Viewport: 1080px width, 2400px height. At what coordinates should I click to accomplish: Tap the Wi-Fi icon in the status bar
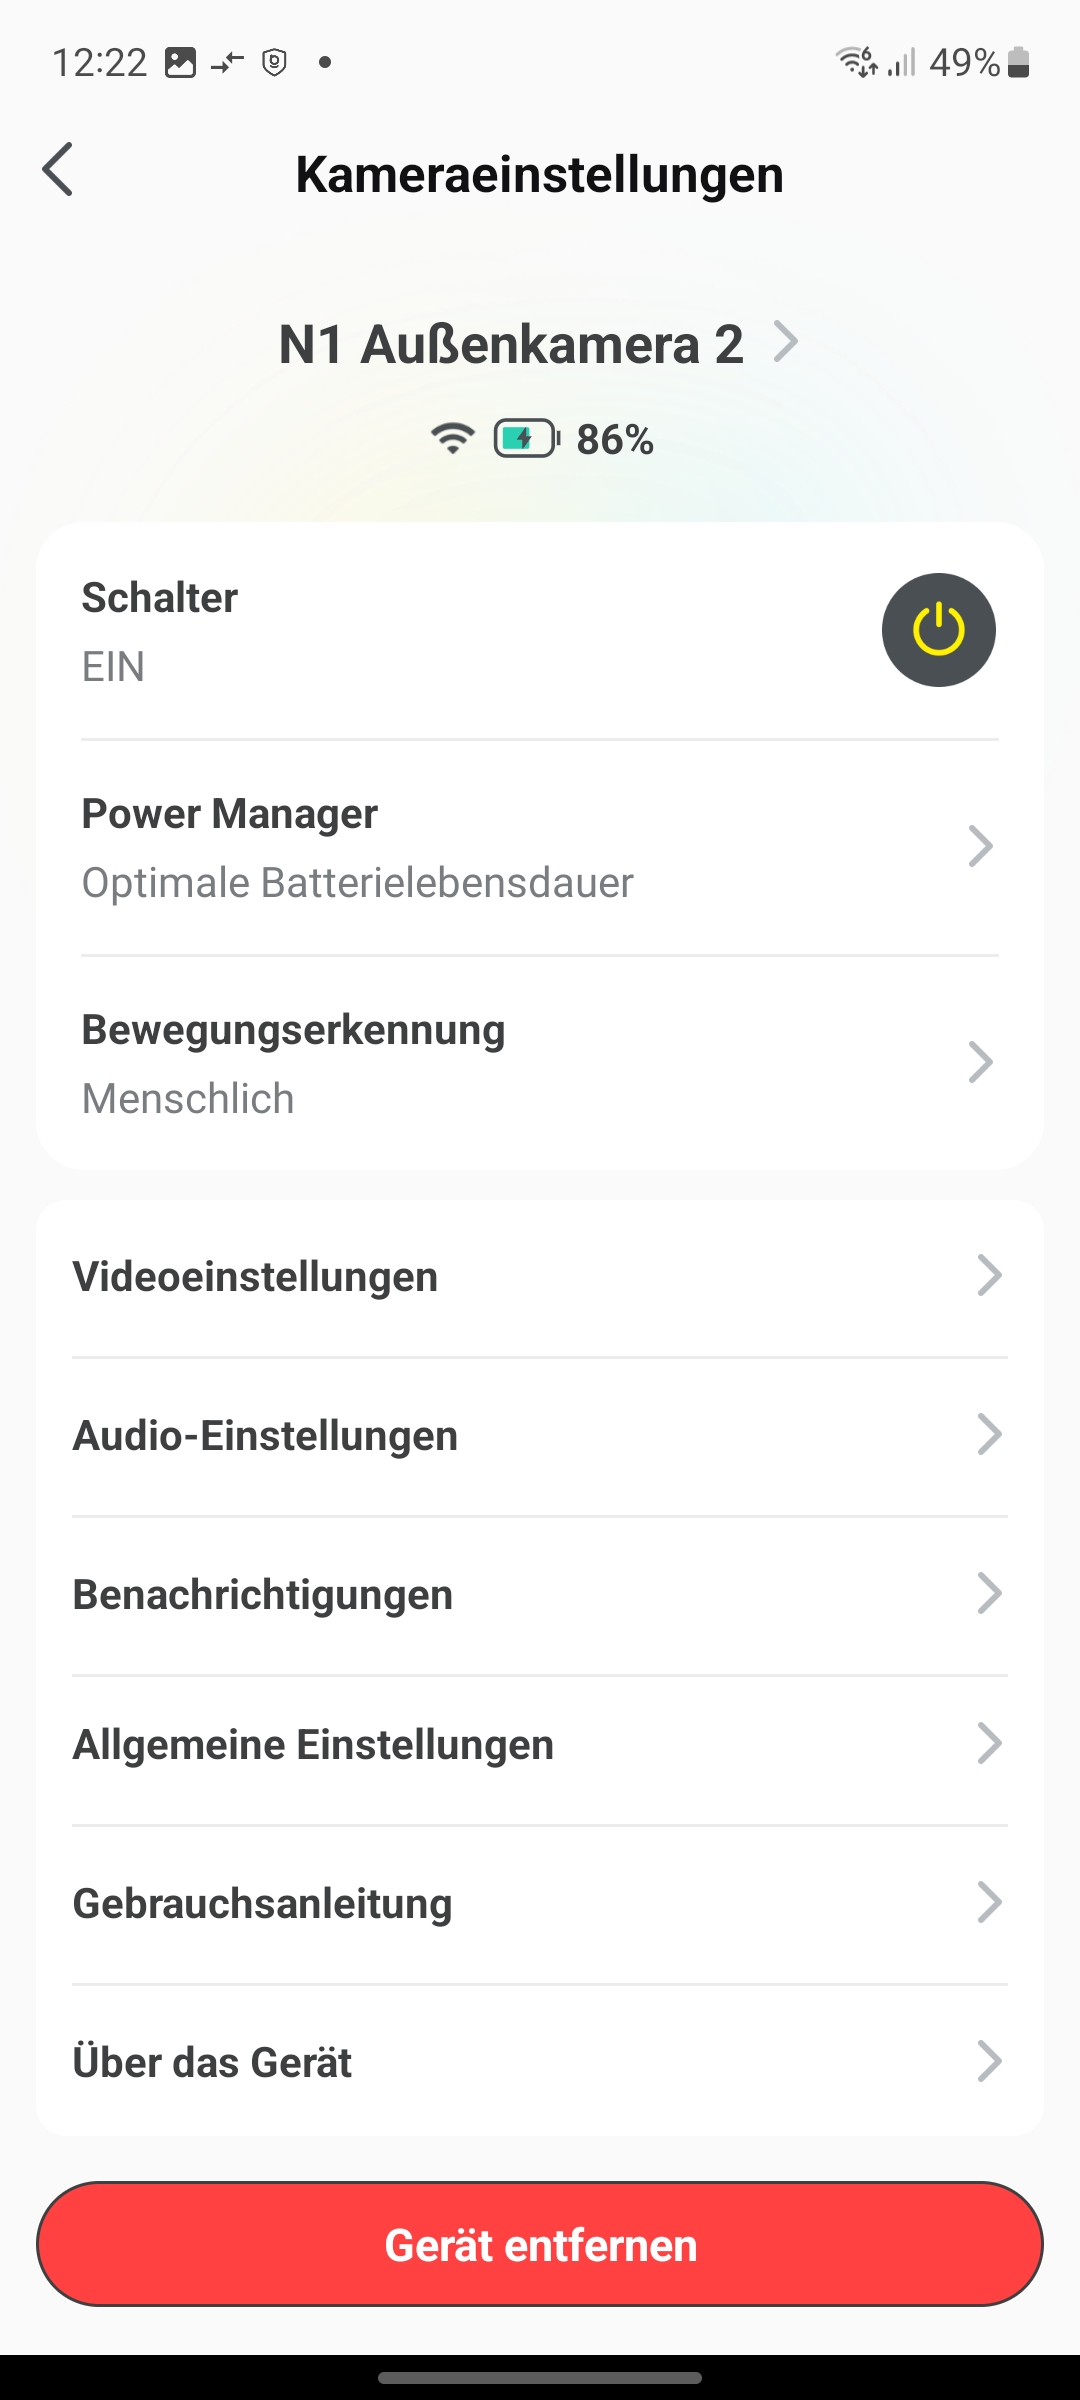[x=857, y=62]
